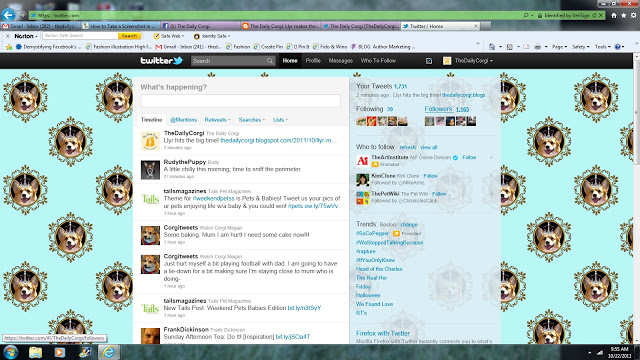Open Windows Start button
The image size is (640, 360).
(x=11, y=352)
